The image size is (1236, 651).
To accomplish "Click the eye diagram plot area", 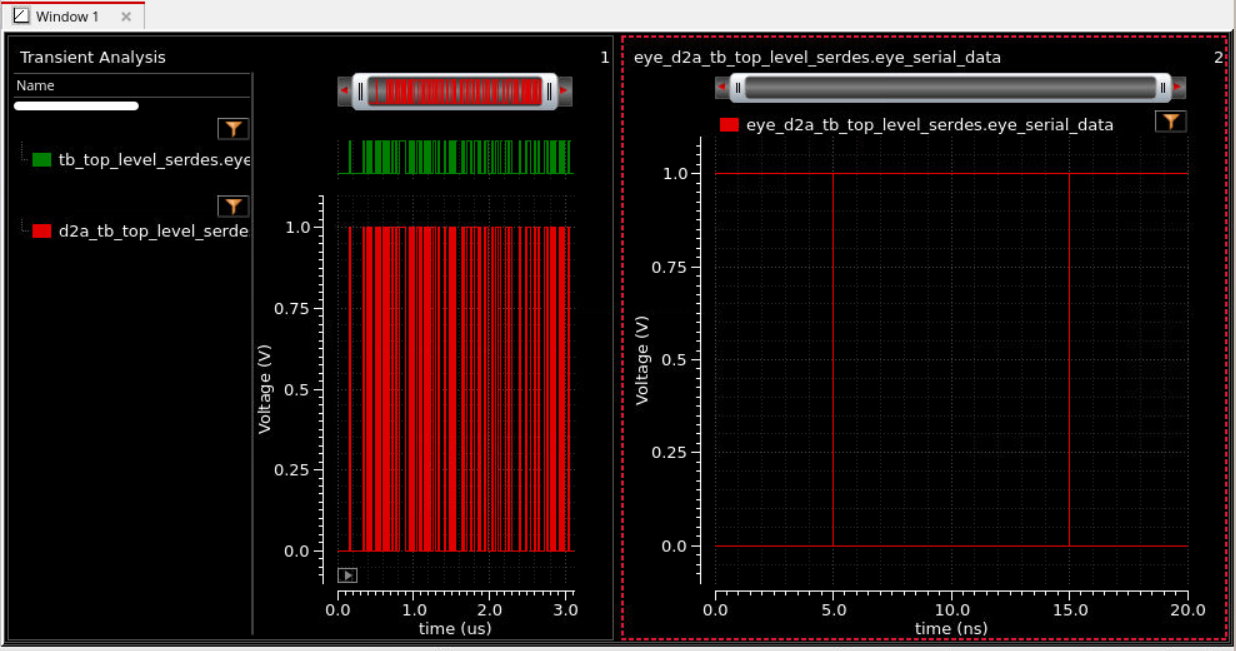I will (x=952, y=360).
